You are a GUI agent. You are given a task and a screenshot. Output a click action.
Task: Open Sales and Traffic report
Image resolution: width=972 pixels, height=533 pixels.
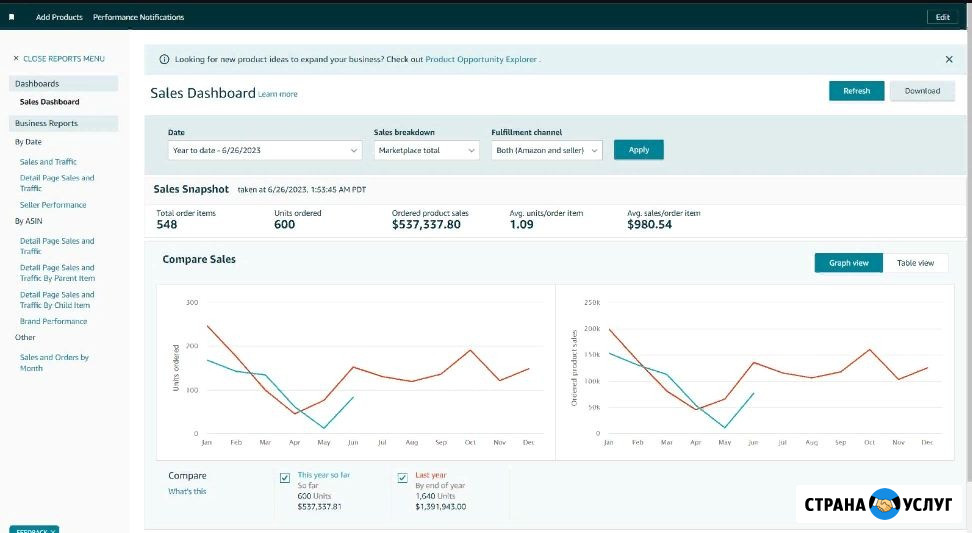(x=48, y=162)
